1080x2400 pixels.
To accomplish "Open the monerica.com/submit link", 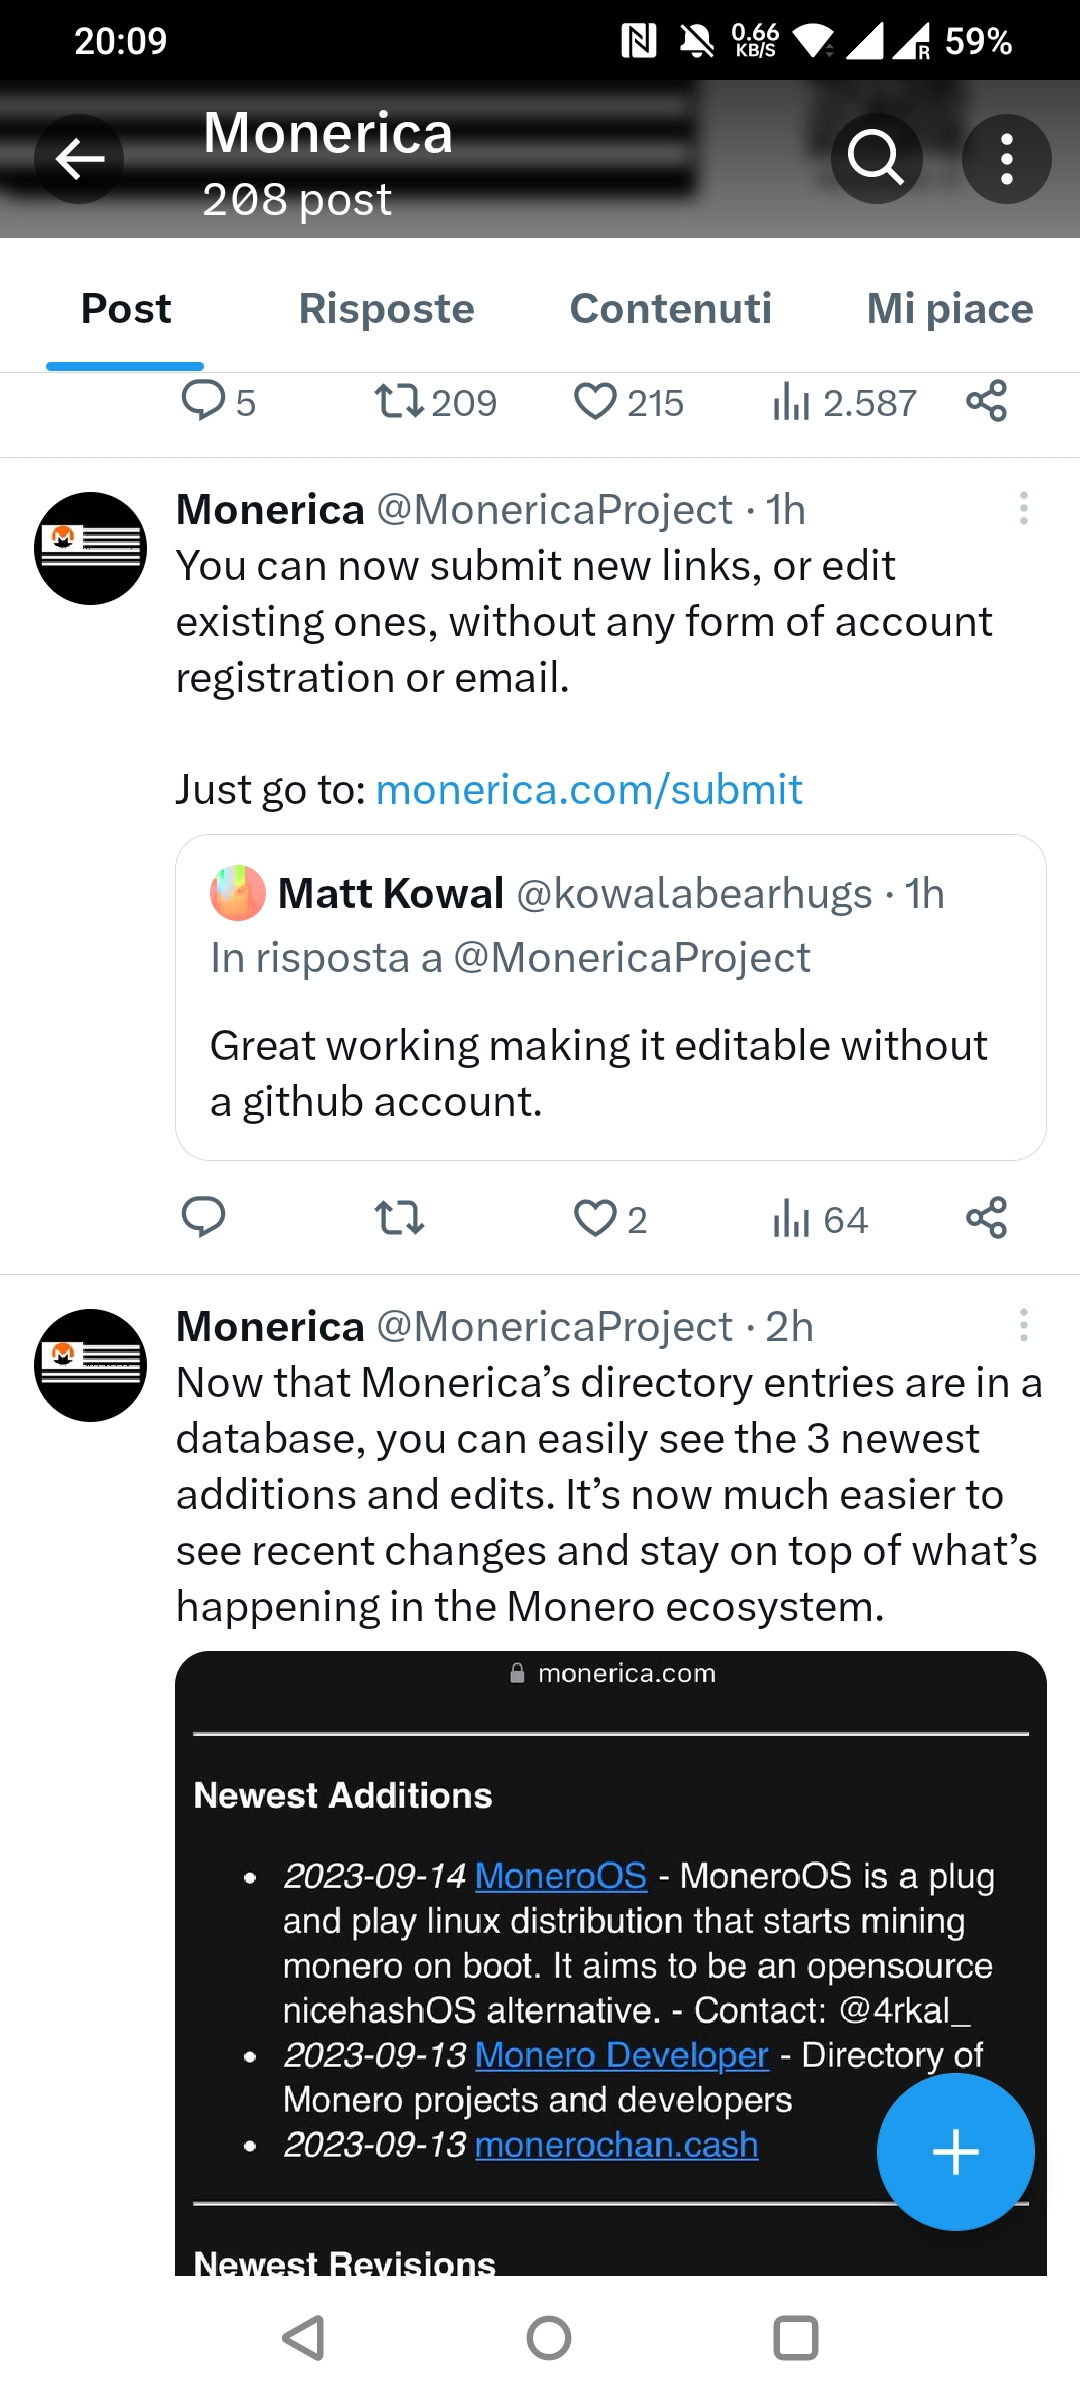I will click(589, 790).
